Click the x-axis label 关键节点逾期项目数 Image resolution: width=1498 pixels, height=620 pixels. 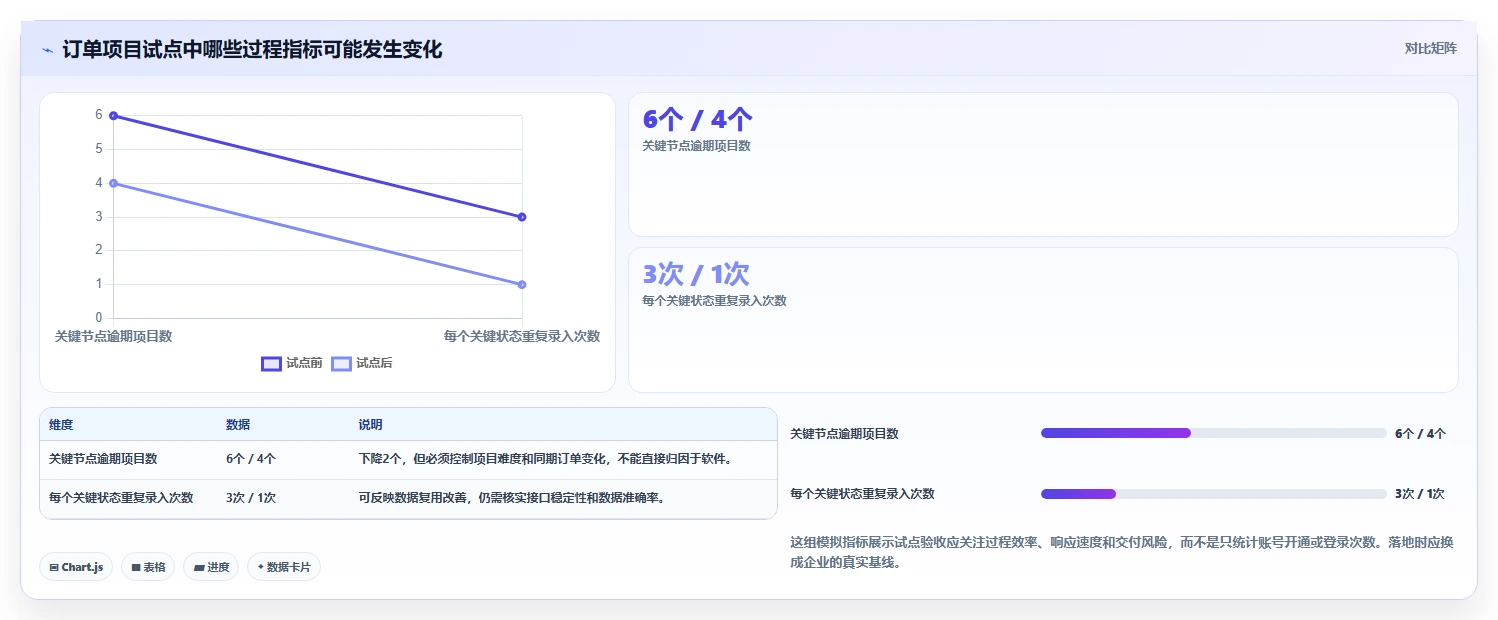tap(113, 336)
